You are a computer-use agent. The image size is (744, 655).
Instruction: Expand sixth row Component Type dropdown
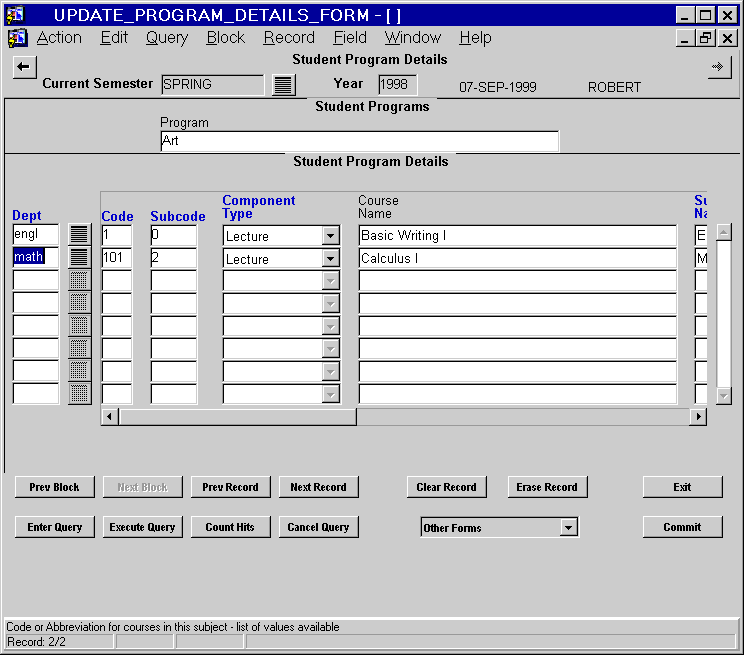pos(330,349)
